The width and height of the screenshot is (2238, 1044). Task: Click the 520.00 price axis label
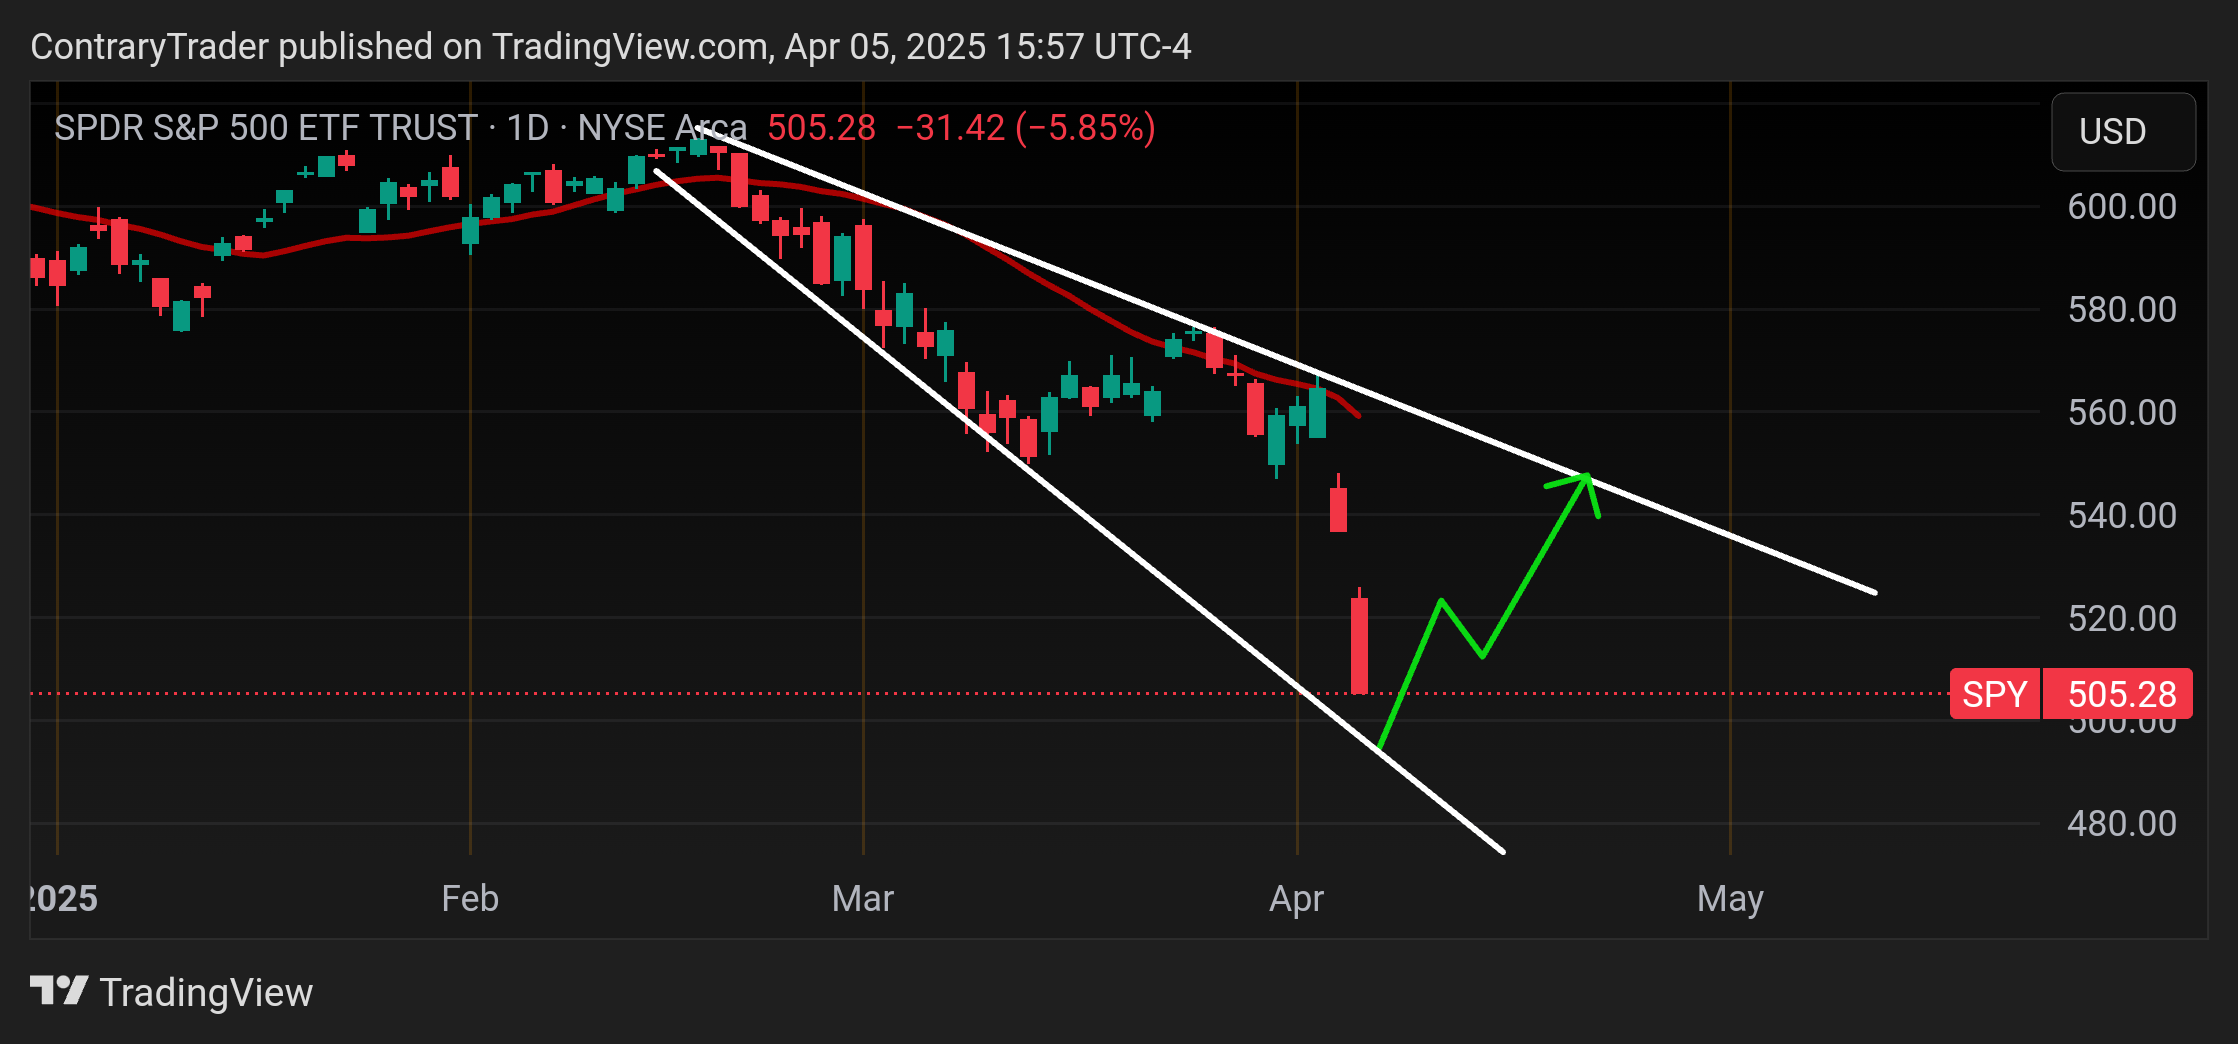2122,618
